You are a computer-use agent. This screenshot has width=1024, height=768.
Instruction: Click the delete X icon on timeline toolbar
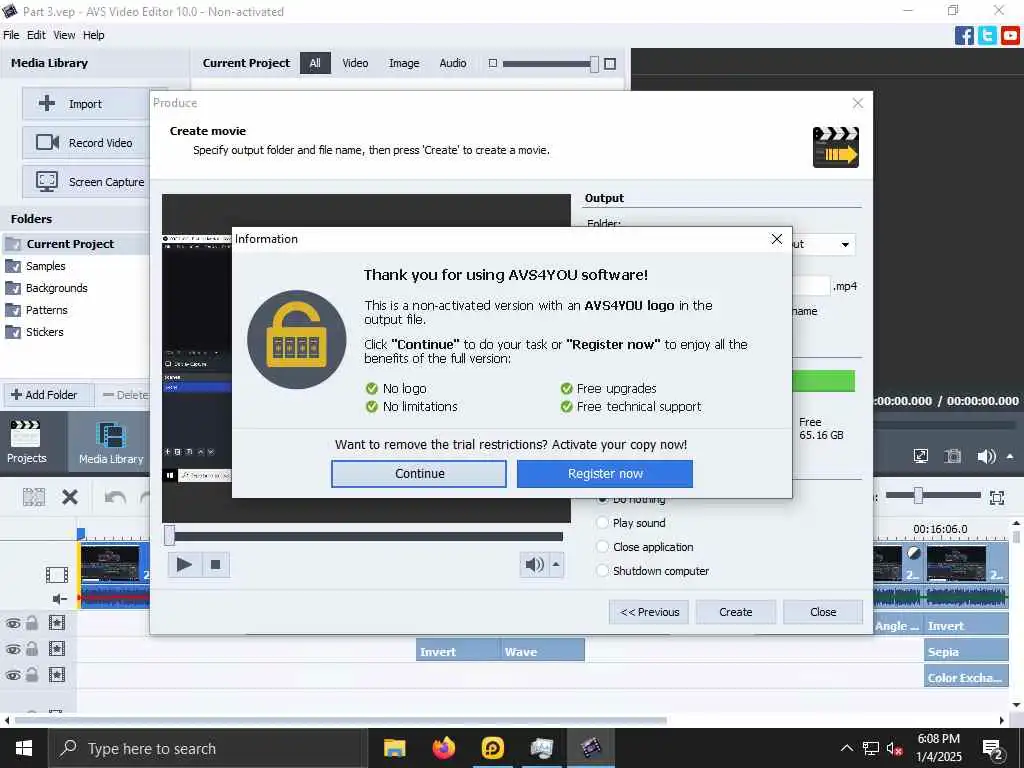[70, 498]
